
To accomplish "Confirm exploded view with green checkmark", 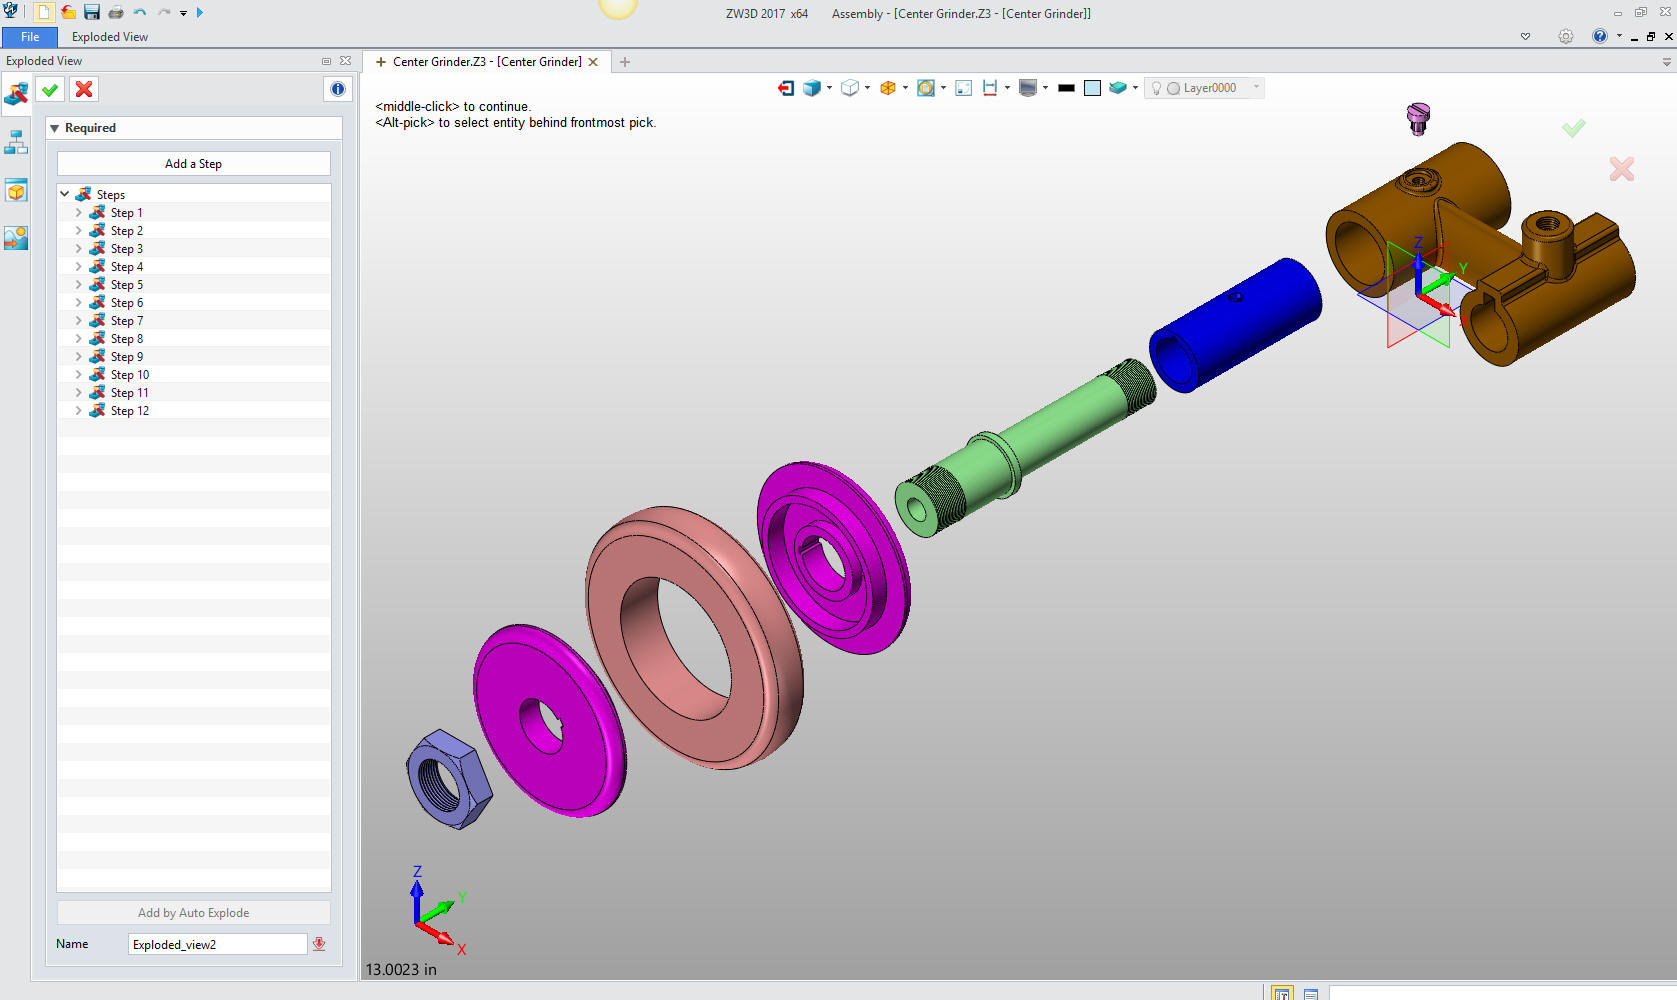I will 50,90.
